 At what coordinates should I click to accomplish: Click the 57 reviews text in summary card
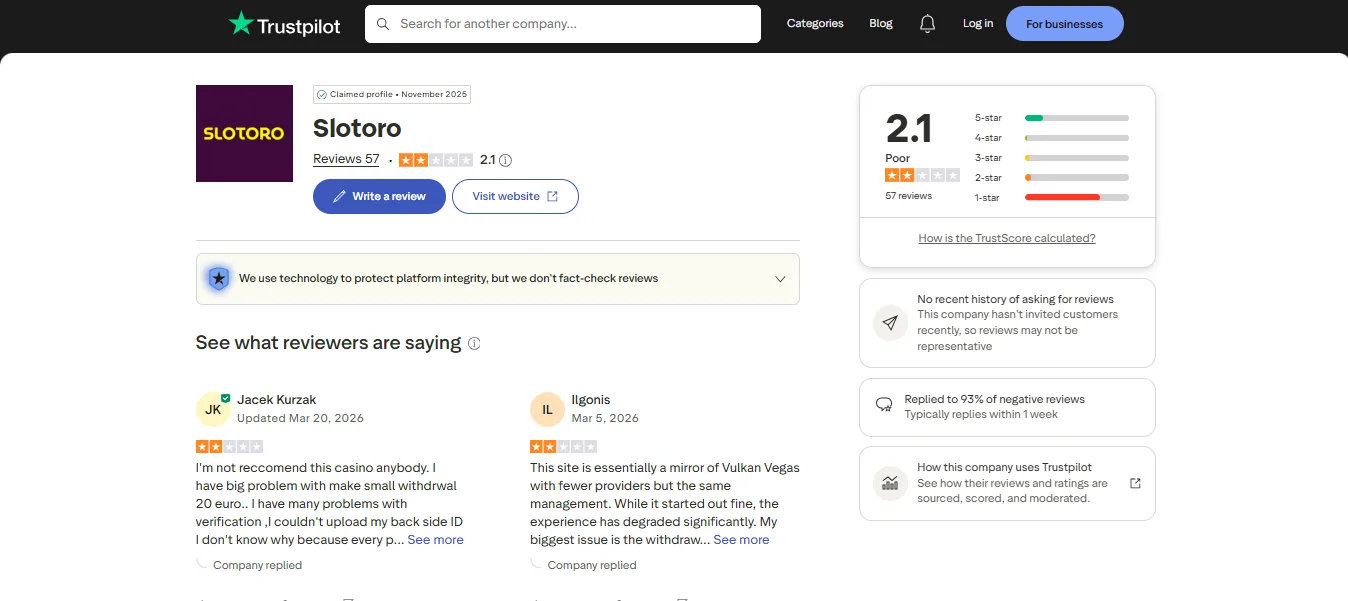[909, 196]
